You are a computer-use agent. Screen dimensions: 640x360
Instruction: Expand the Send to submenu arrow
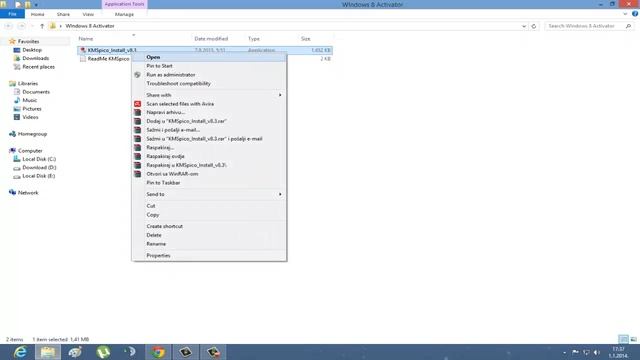[280, 194]
